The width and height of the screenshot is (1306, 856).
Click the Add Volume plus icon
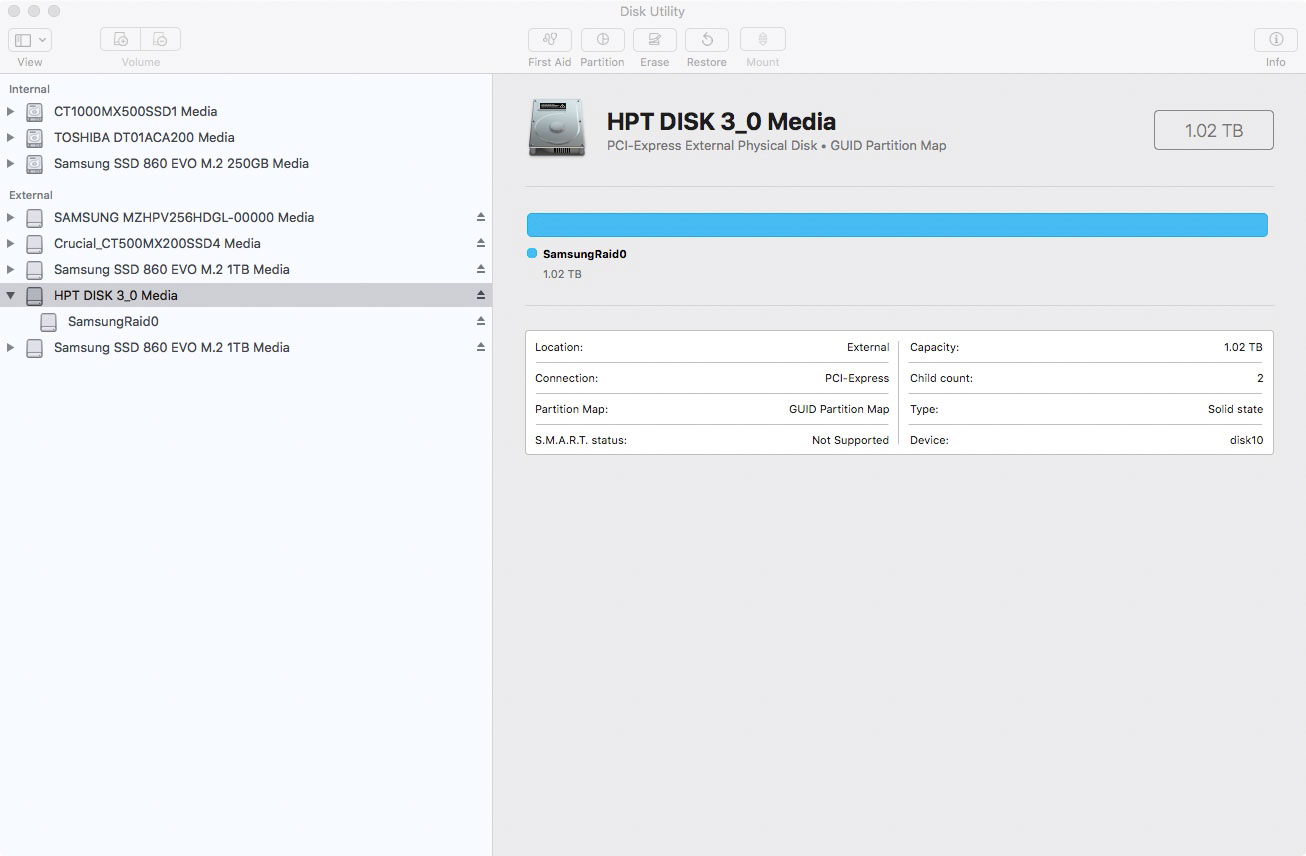[x=120, y=40]
